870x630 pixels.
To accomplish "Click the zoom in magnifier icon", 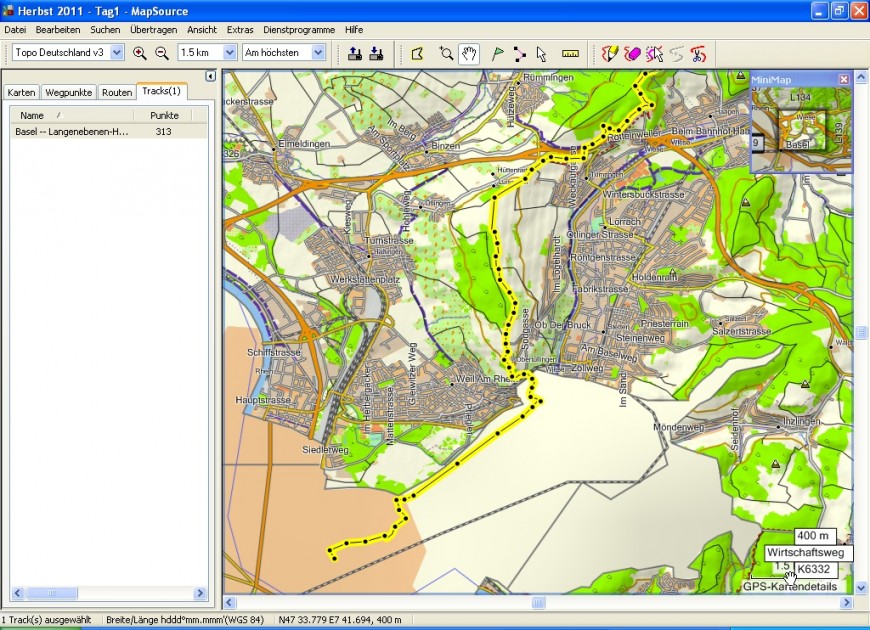I will click(139, 53).
